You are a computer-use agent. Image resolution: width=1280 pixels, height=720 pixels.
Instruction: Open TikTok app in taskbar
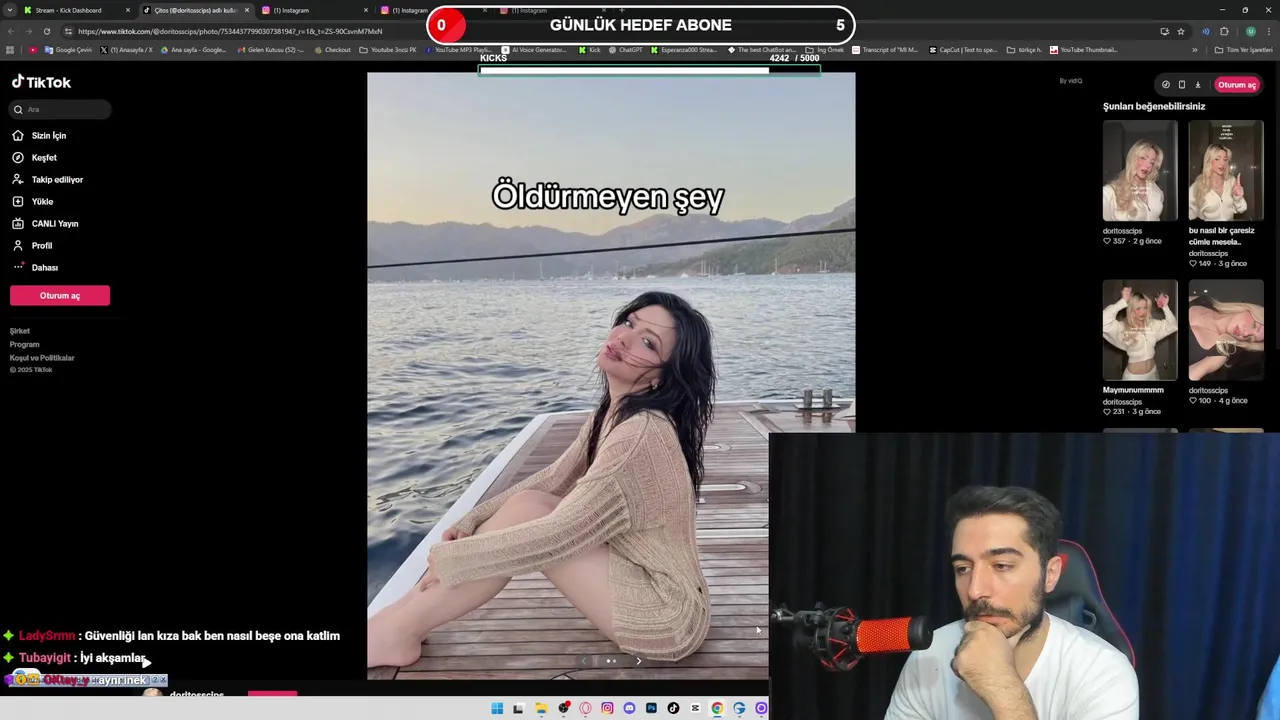673,708
